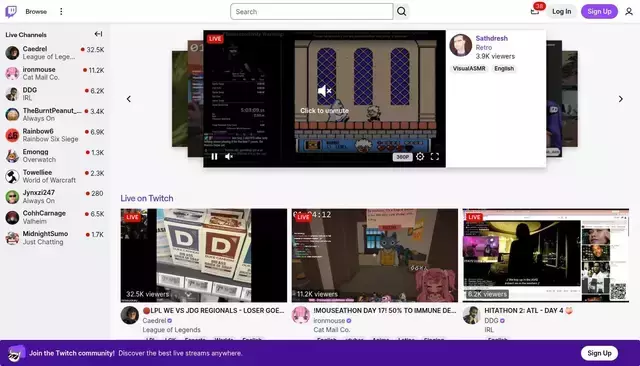Open Caedrel's avatar below the LPL stream
Screen dimensions: 640x366
[x=130, y=315]
